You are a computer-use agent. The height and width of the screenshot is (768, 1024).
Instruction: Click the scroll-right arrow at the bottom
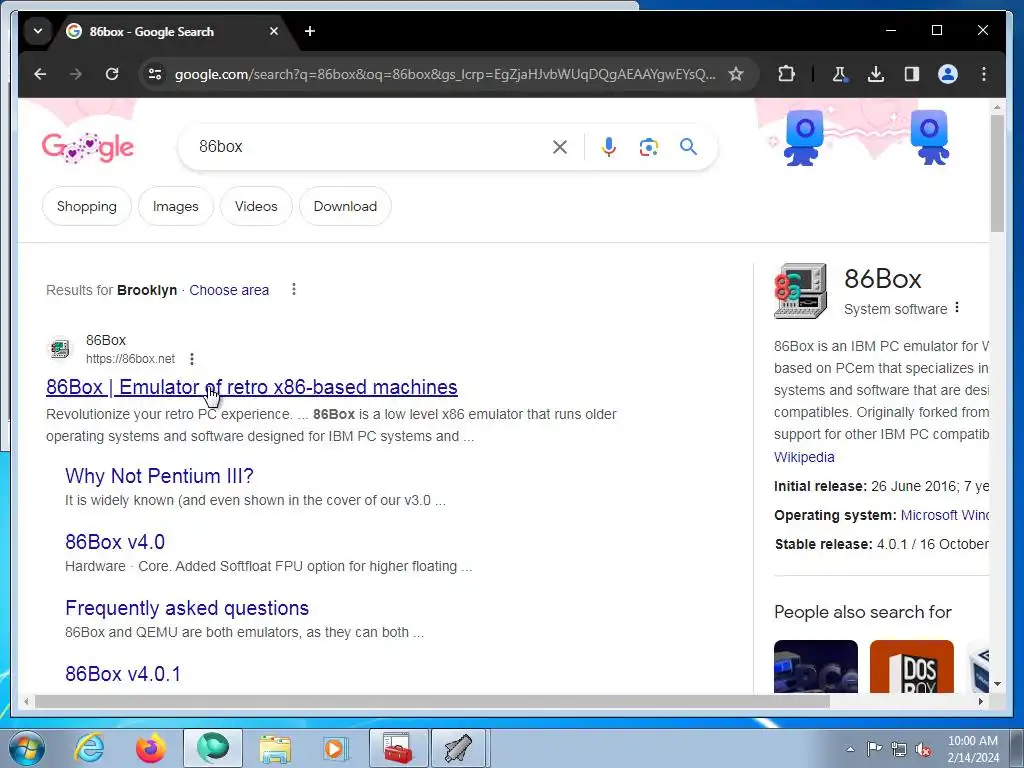(x=980, y=701)
